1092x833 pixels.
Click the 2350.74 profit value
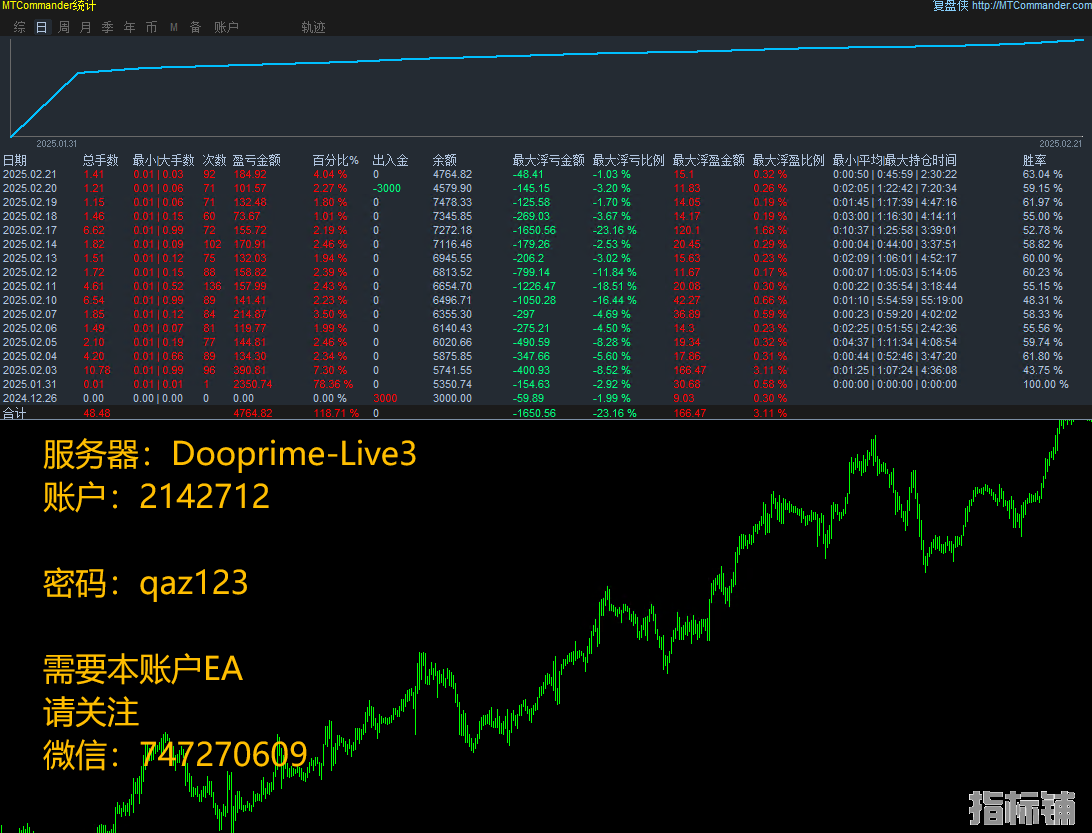(253, 384)
